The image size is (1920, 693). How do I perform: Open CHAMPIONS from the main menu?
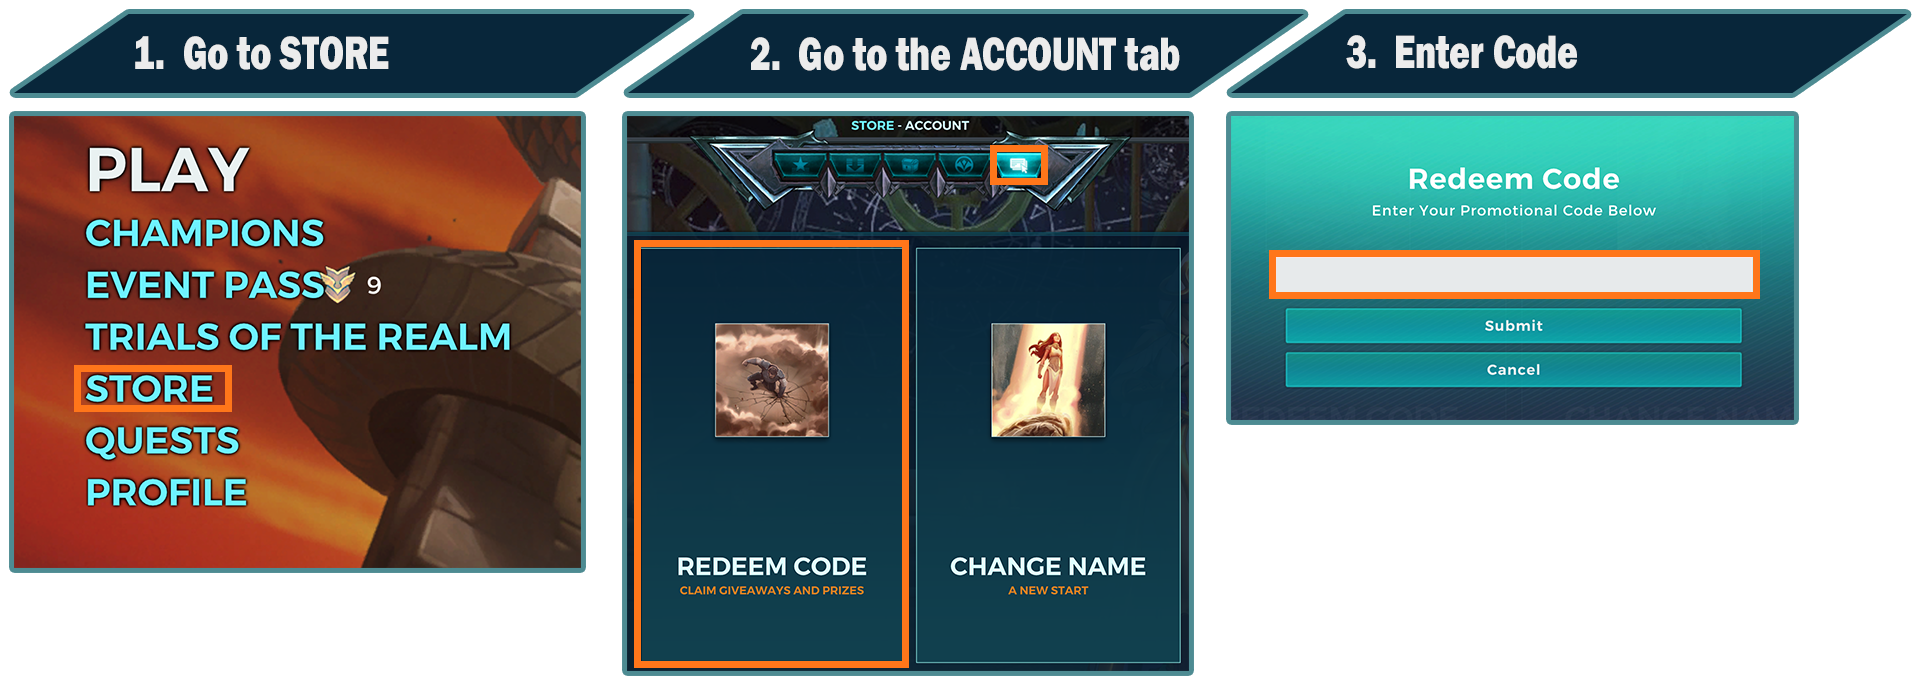click(205, 233)
